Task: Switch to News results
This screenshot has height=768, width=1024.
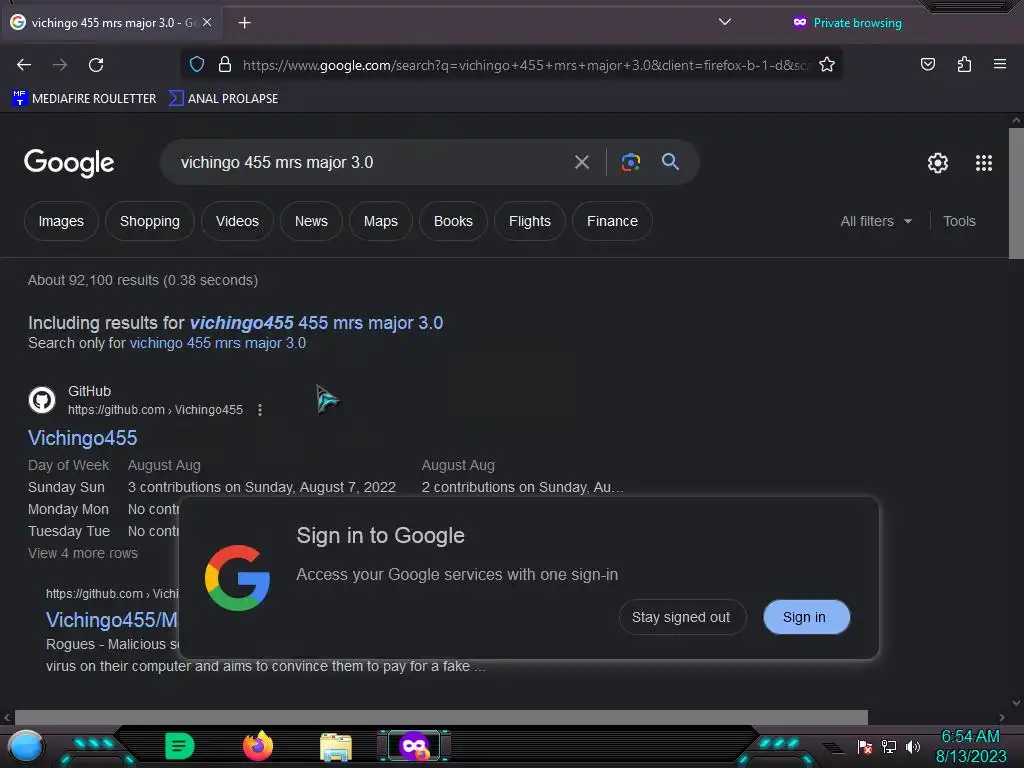Action: (311, 221)
